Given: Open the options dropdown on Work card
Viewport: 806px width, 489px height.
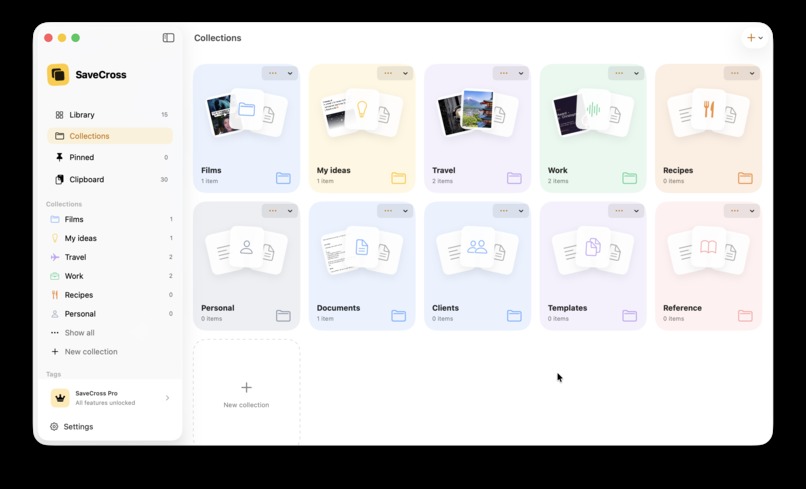Looking at the screenshot, I should tap(626, 73).
